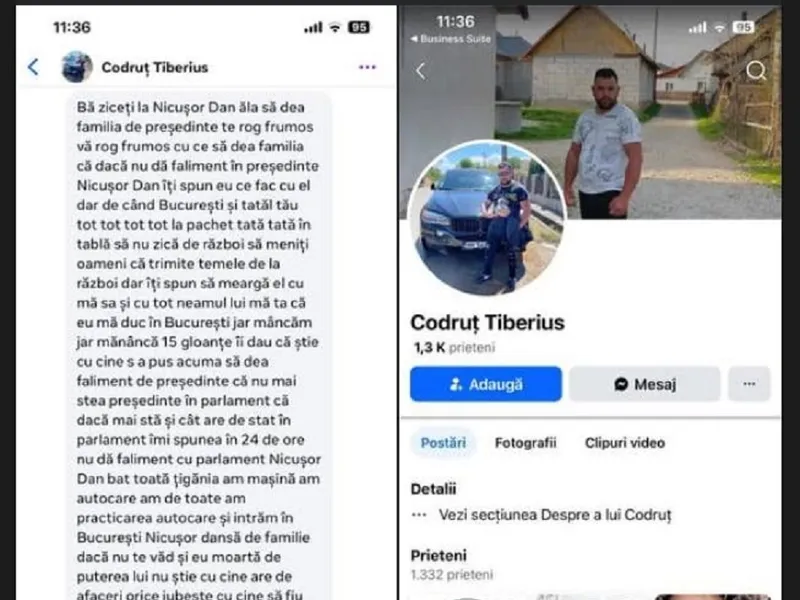This screenshot has width=800, height=600.
Task: Switch to the Clipuri video tab
Action: point(625,443)
